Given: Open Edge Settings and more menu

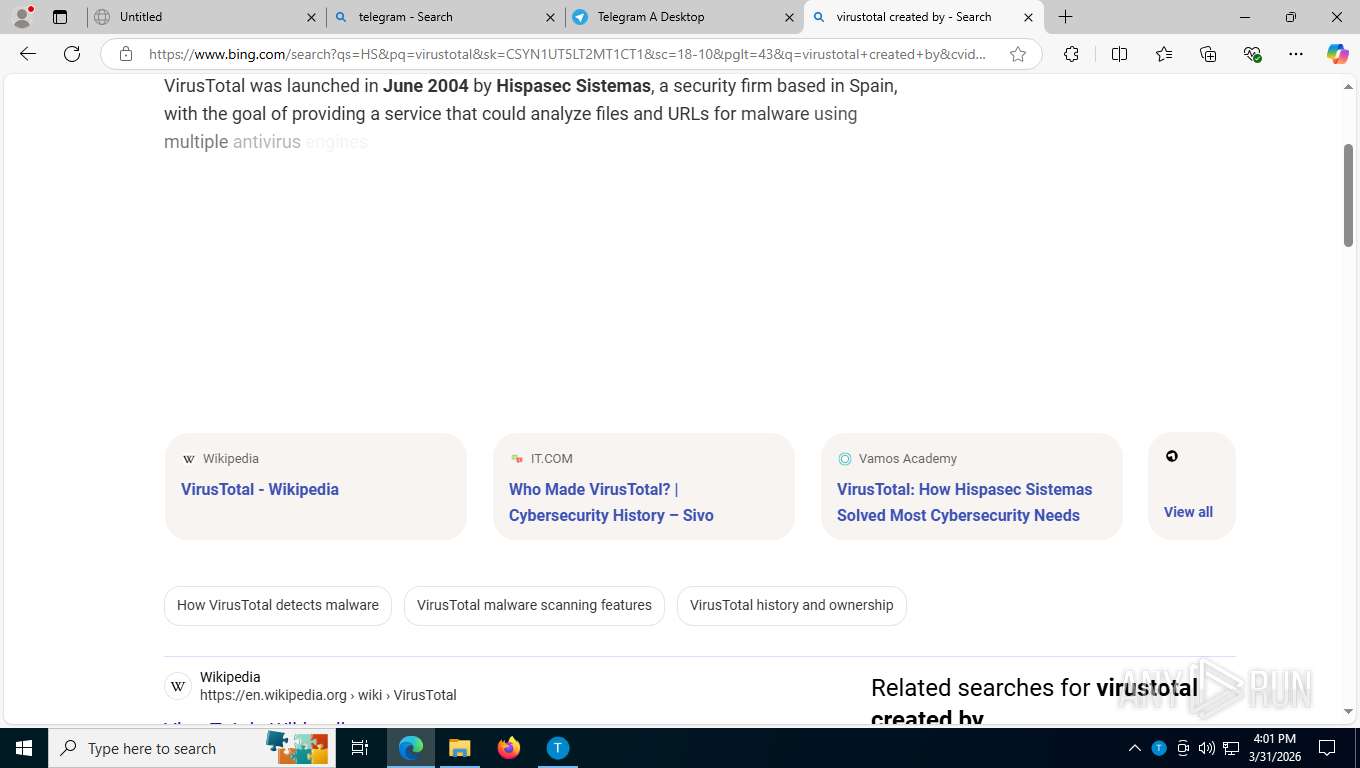Looking at the screenshot, I should (x=1296, y=54).
